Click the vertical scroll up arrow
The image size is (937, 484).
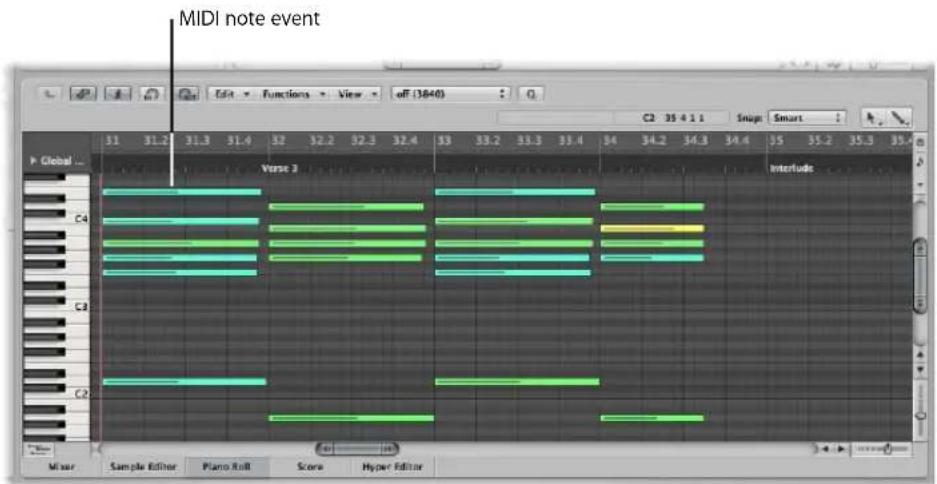[920, 356]
